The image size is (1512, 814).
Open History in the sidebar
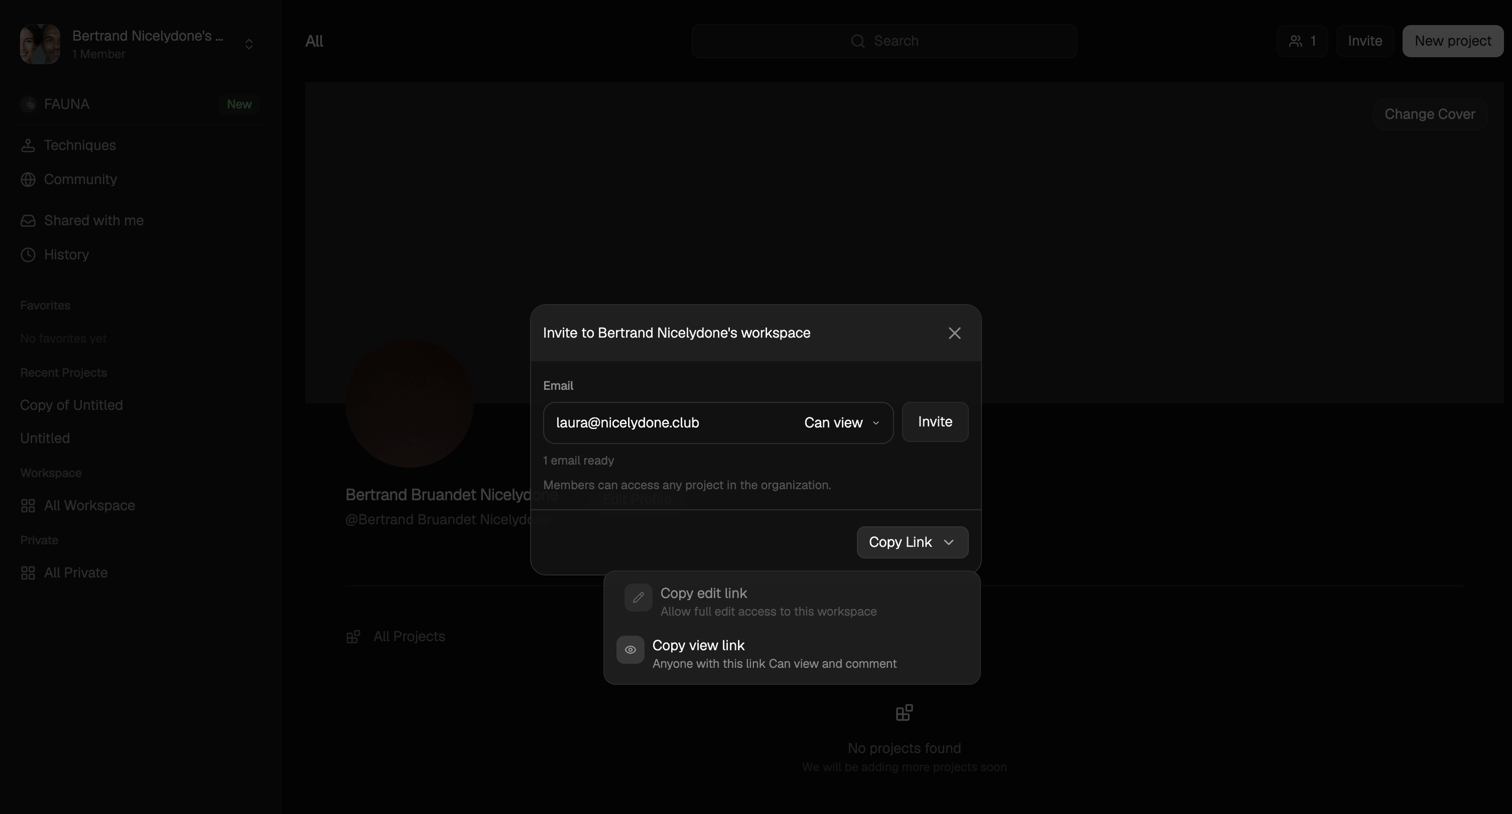(140, 255)
